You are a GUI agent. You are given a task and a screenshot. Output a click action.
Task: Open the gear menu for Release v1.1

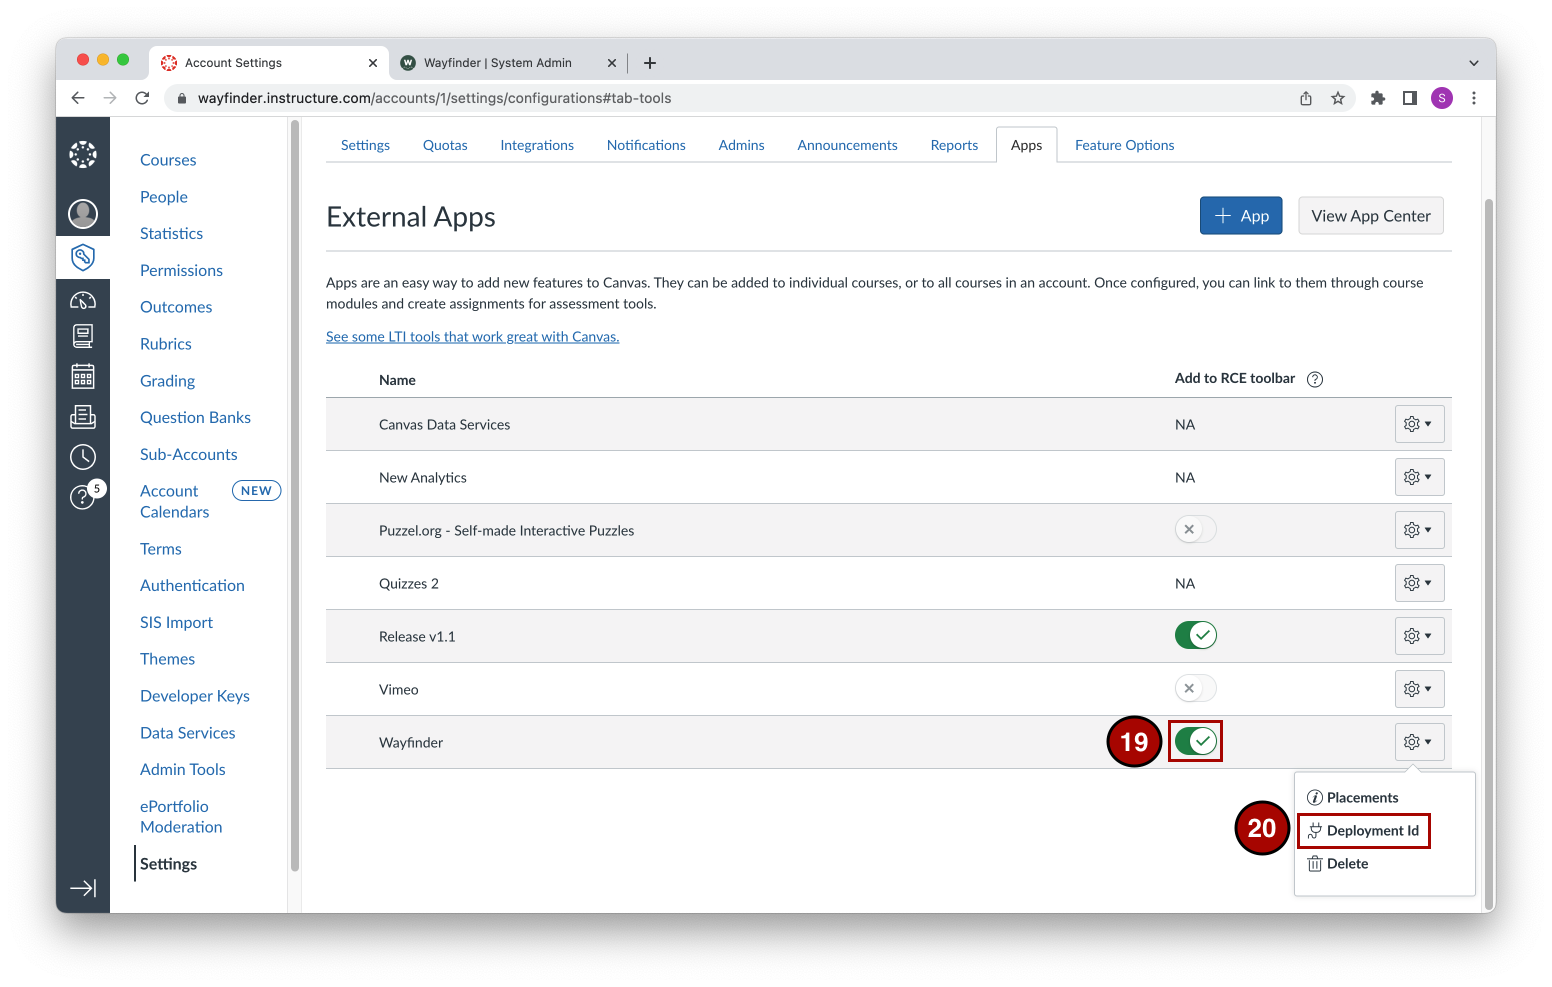click(x=1419, y=636)
